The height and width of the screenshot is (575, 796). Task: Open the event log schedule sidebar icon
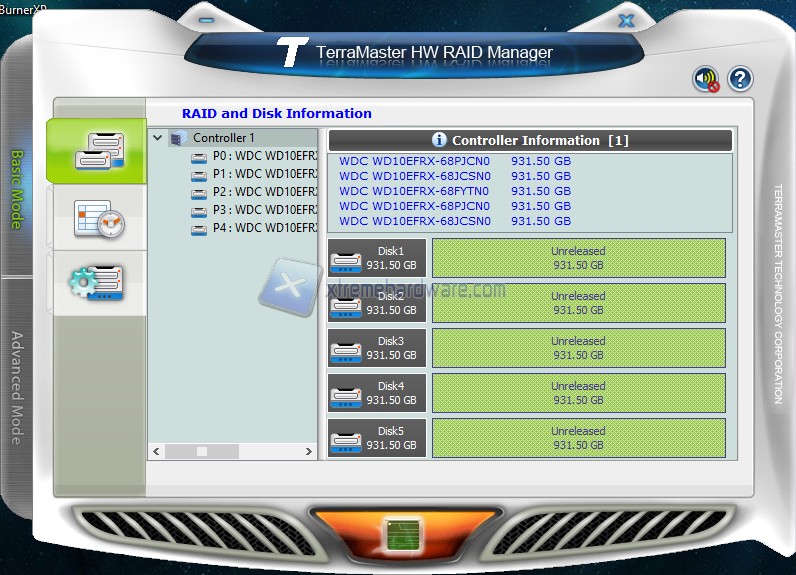pos(97,217)
